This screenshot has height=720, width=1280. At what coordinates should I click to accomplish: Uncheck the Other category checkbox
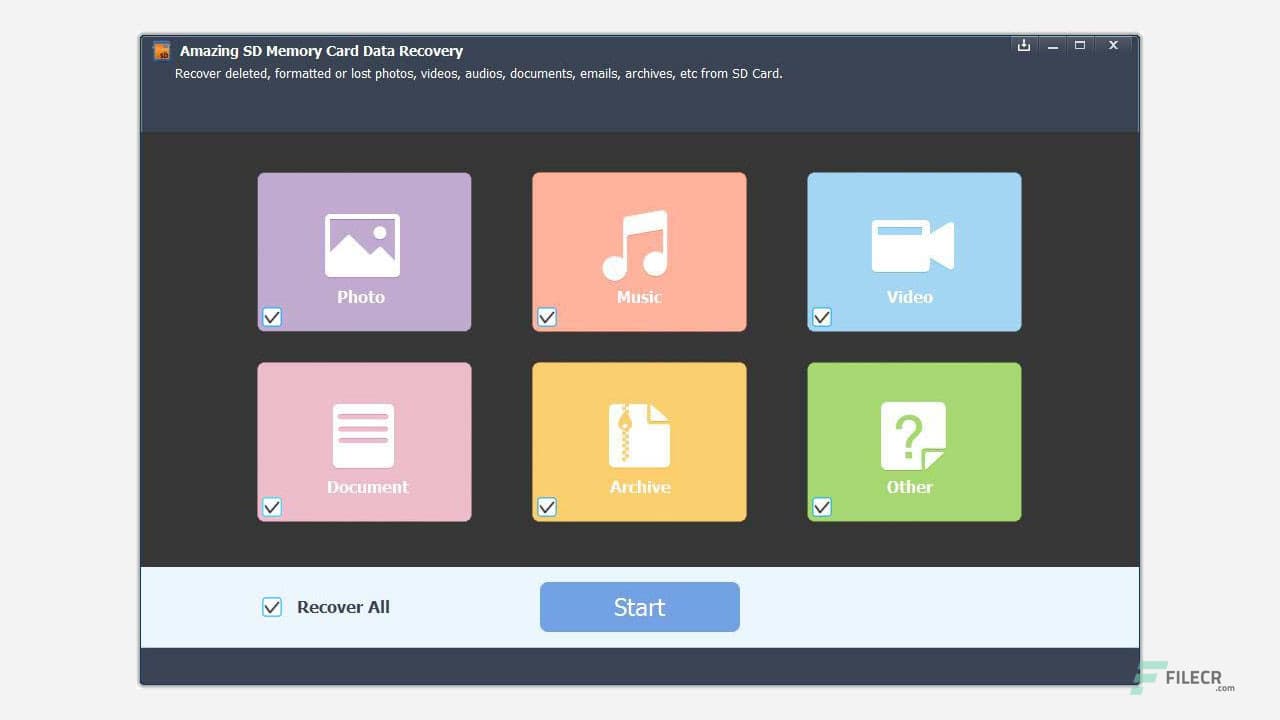821,507
